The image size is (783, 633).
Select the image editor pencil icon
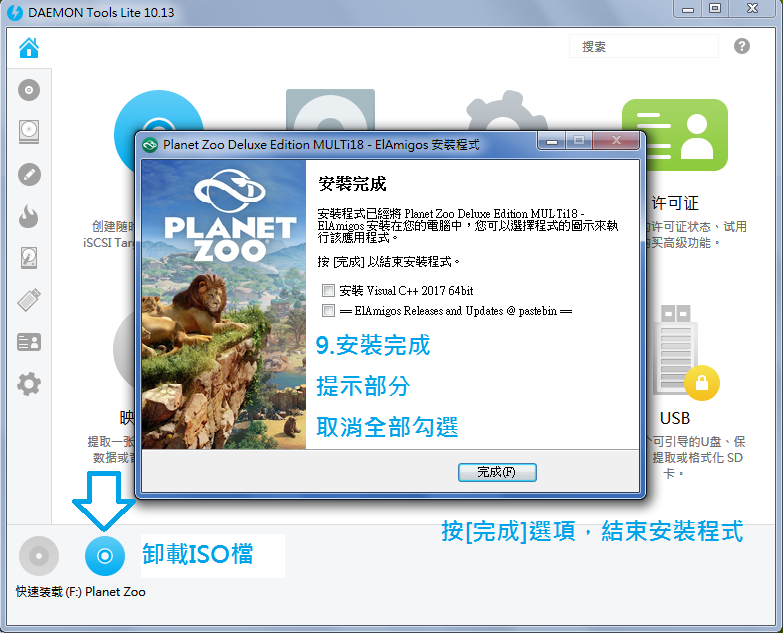click(x=29, y=175)
